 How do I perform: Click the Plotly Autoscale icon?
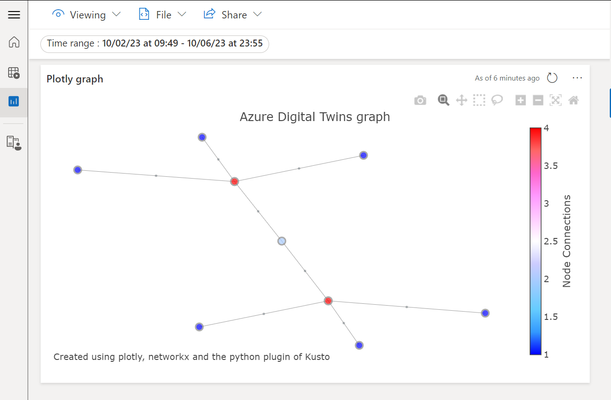click(556, 100)
